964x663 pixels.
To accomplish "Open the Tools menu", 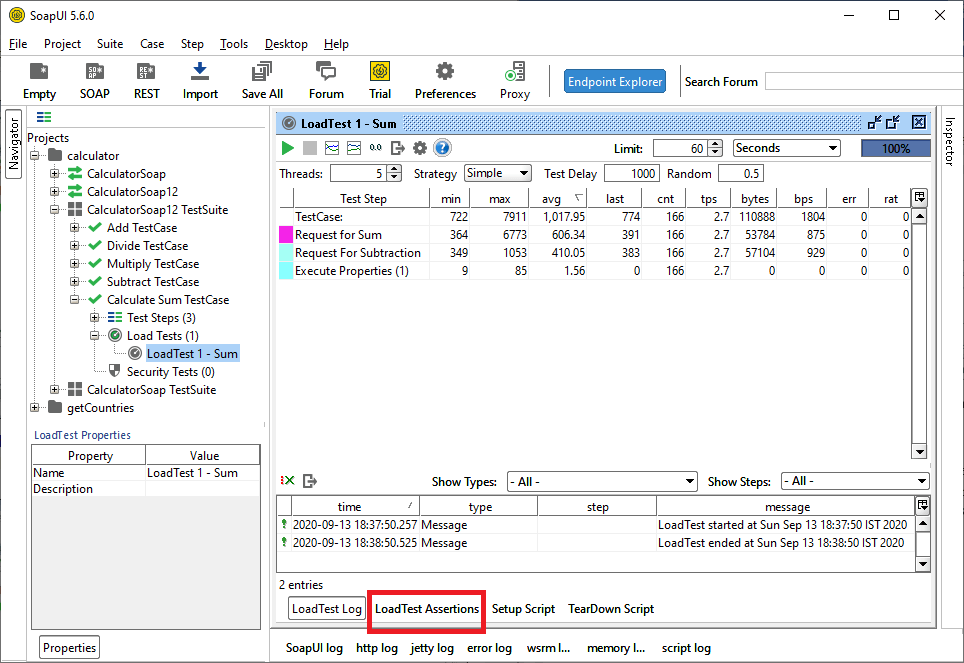I will click(233, 44).
